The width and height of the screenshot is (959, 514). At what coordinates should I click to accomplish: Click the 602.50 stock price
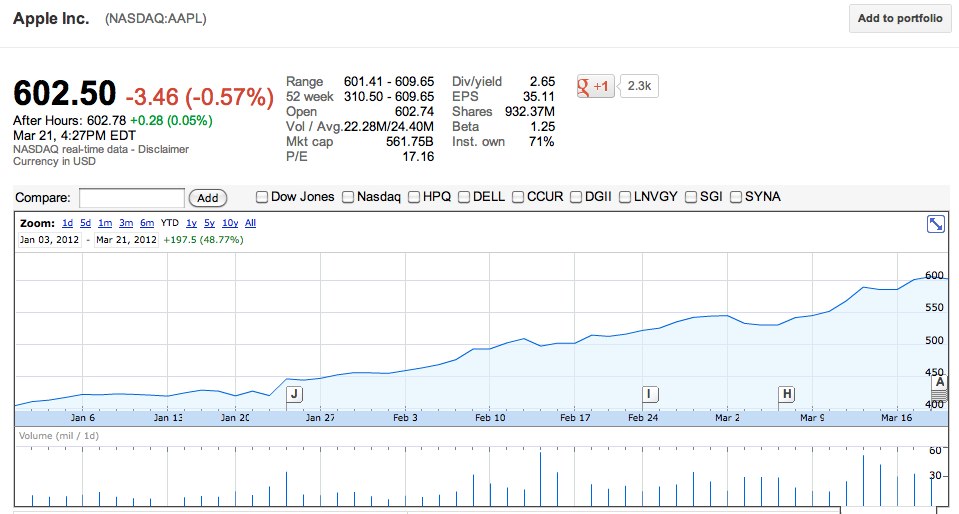64,94
